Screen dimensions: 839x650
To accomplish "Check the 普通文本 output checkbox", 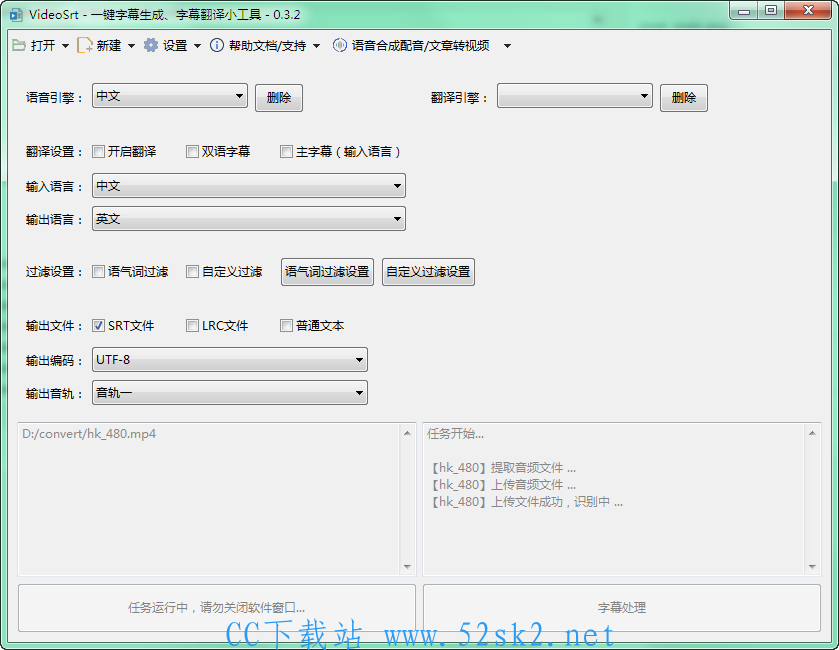I will tap(286, 325).
